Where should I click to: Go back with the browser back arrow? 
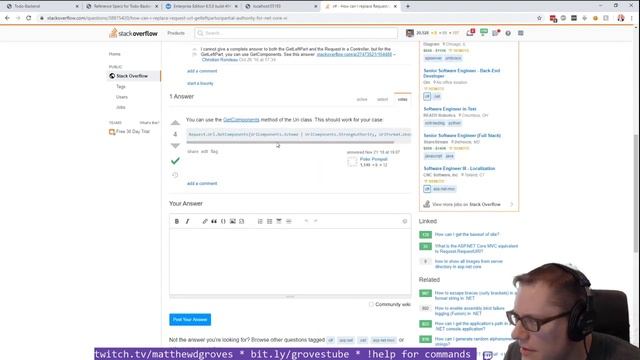7,18
